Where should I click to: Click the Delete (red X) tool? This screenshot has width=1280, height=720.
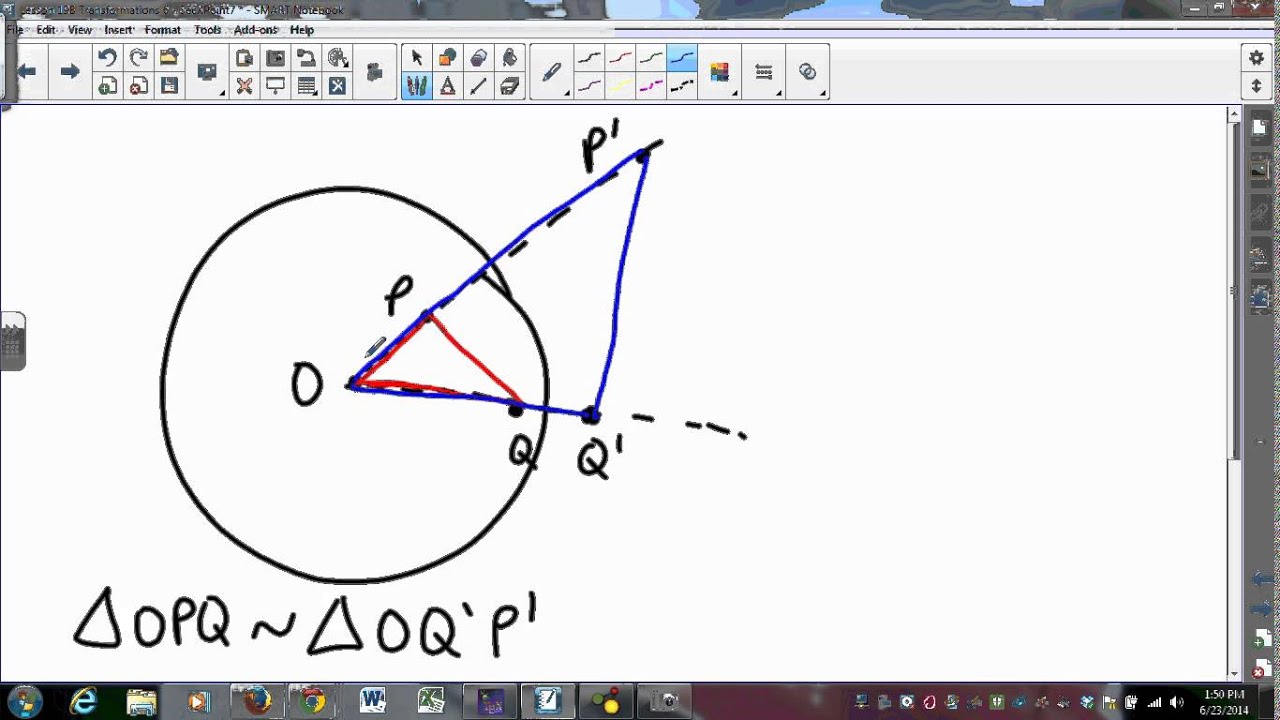coord(244,86)
